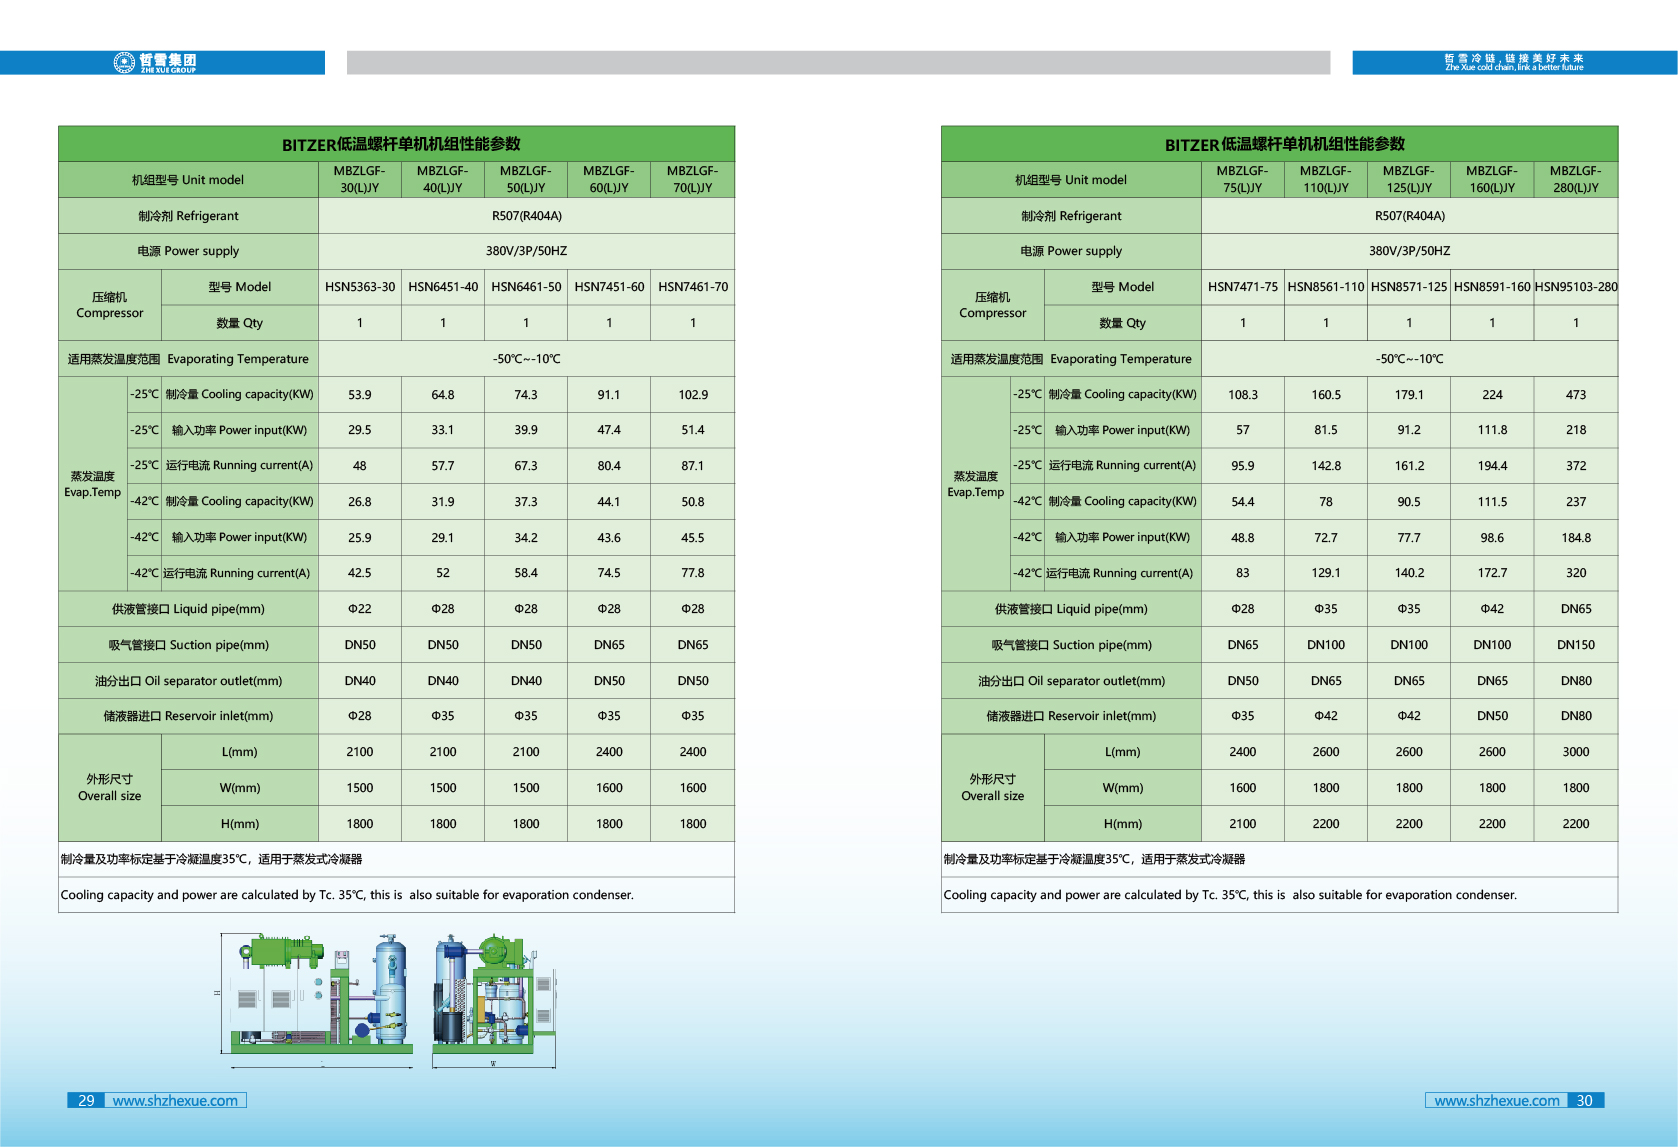Select column header MBZLGF-40(L)JY
This screenshot has height=1147, width=1678.
[x=443, y=179]
